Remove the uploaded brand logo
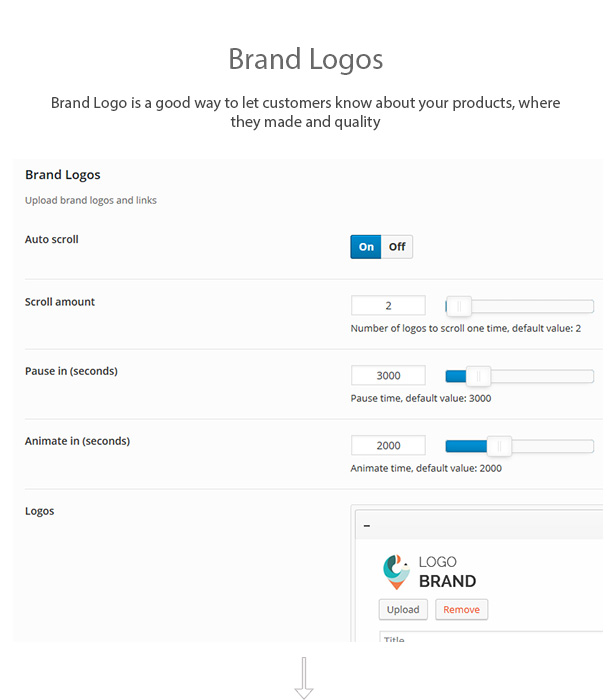Screen dimensions: 616x700 point(462,609)
